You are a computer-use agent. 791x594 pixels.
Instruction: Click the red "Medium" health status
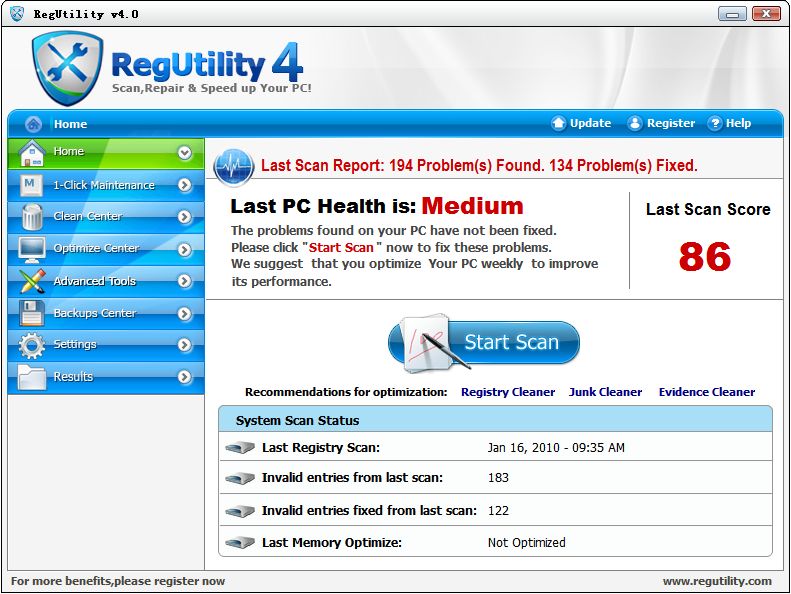pyautogui.click(x=472, y=206)
